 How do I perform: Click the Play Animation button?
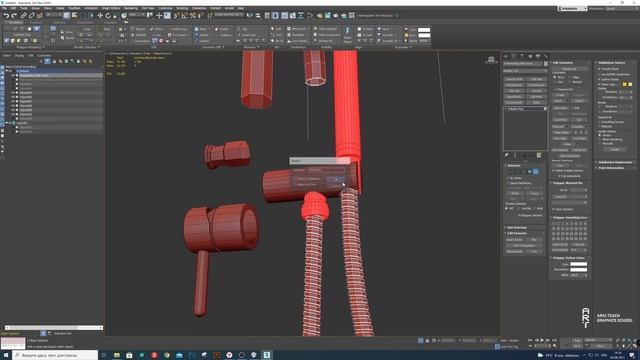pyautogui.click(x=542, y=340)
